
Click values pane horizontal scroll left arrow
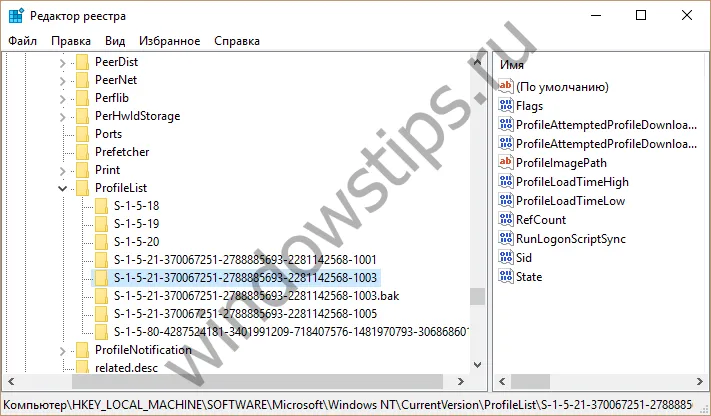pyautogui.click(x=502, y=382)
